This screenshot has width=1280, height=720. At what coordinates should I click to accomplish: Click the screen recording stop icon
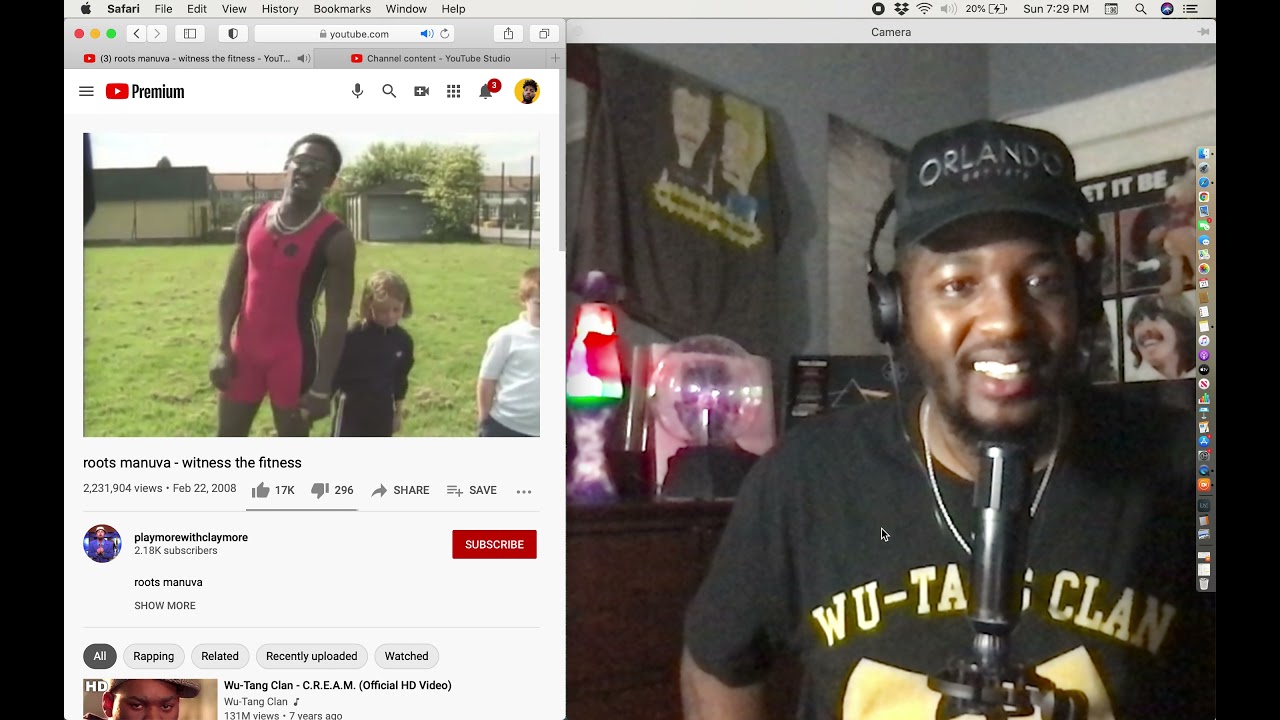coord(878,9)
